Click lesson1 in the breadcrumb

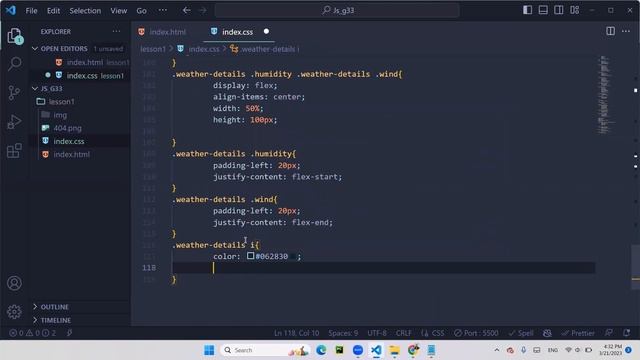point(153,49)
